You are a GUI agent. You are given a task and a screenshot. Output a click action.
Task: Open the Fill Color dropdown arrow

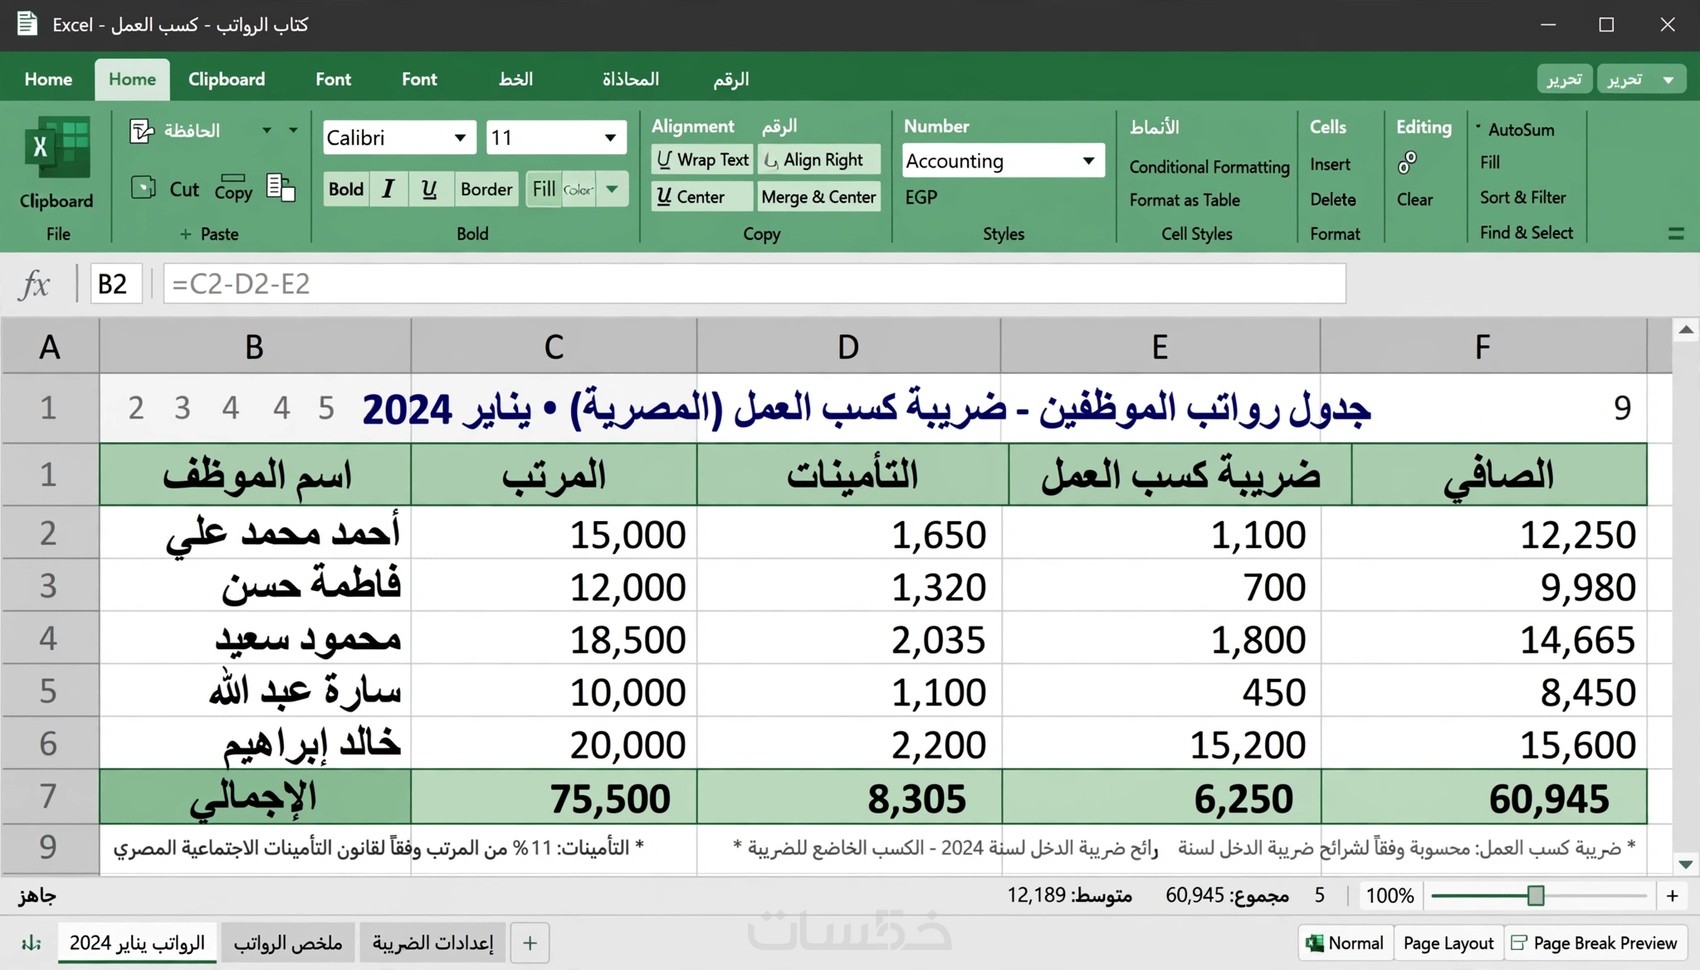click(612, 189)
